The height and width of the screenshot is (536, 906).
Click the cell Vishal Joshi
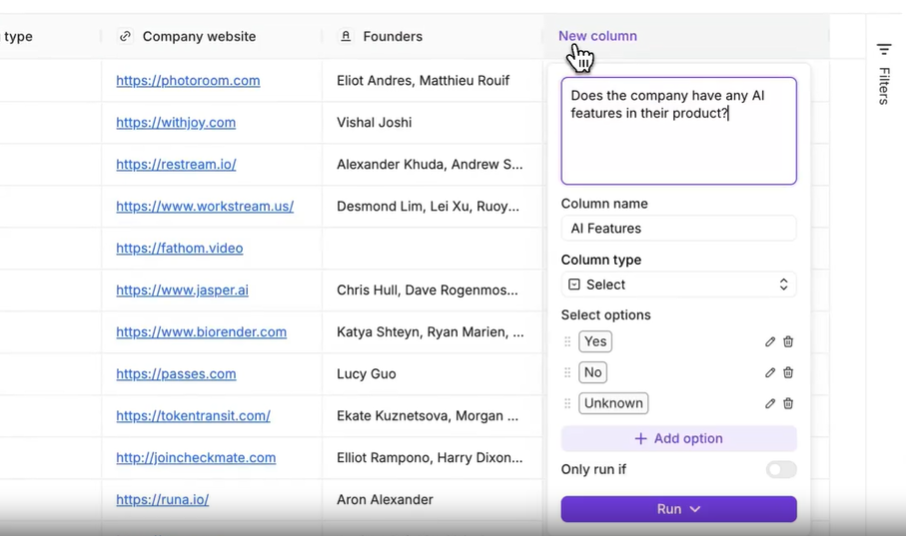click(432, 122)
